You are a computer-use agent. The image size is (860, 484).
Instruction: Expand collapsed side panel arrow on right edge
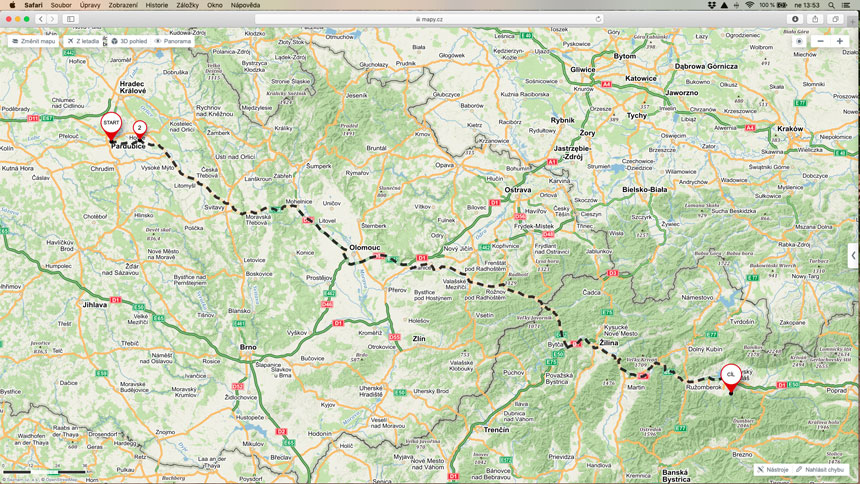[x=853, y=254]
